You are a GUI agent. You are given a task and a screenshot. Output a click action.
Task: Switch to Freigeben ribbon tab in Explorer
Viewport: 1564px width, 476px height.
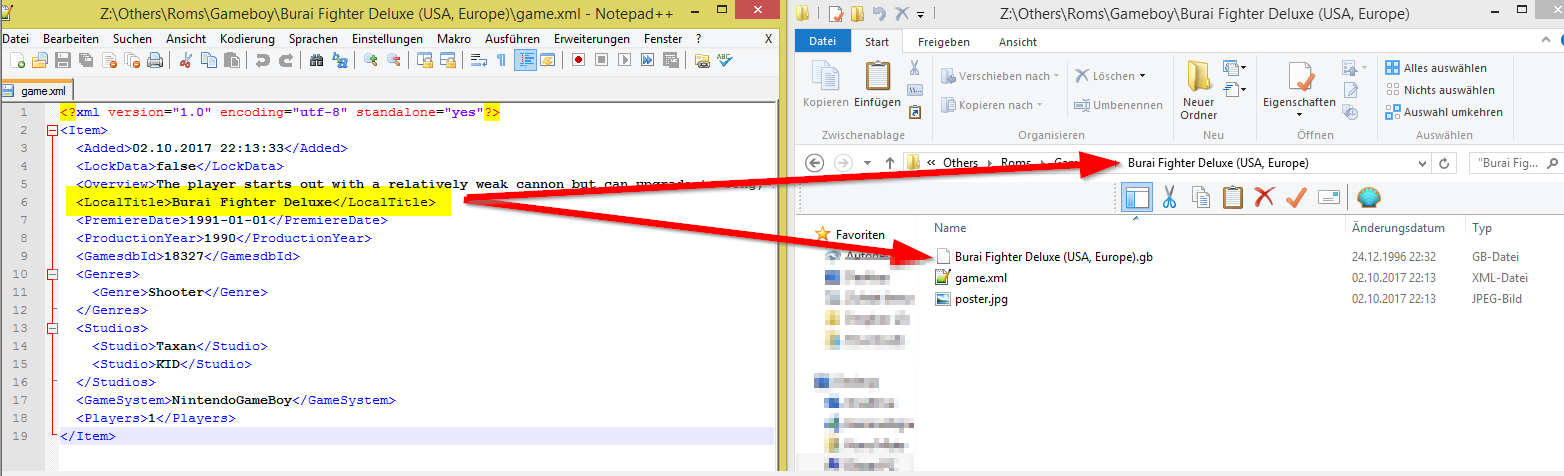click(943, 42)
